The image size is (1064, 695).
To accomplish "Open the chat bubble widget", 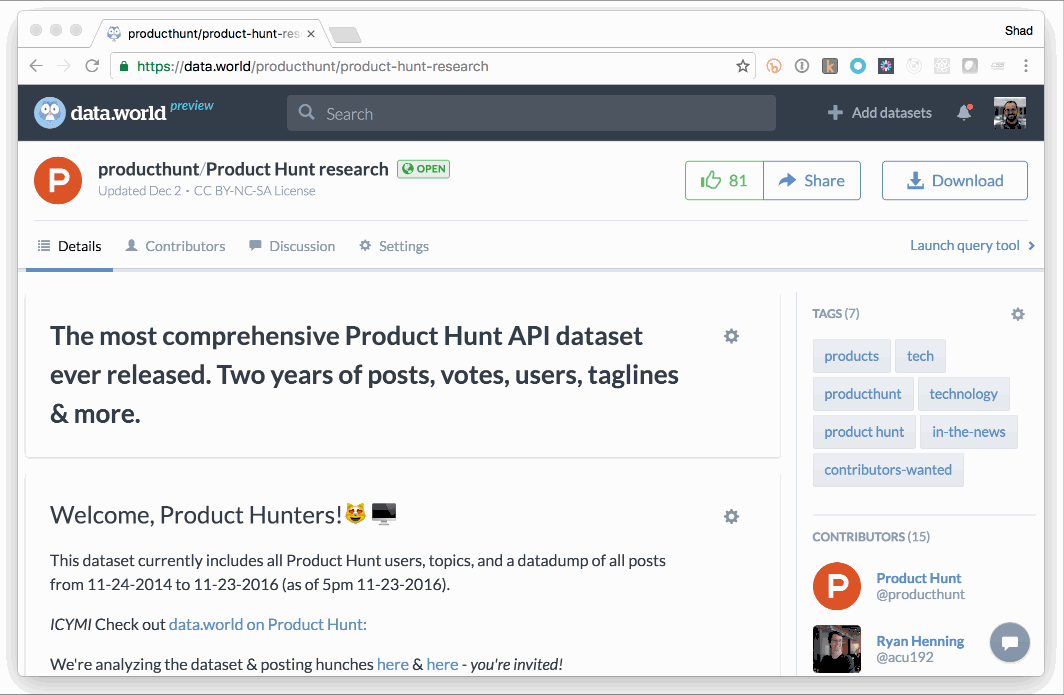I will click(1010, 642).
